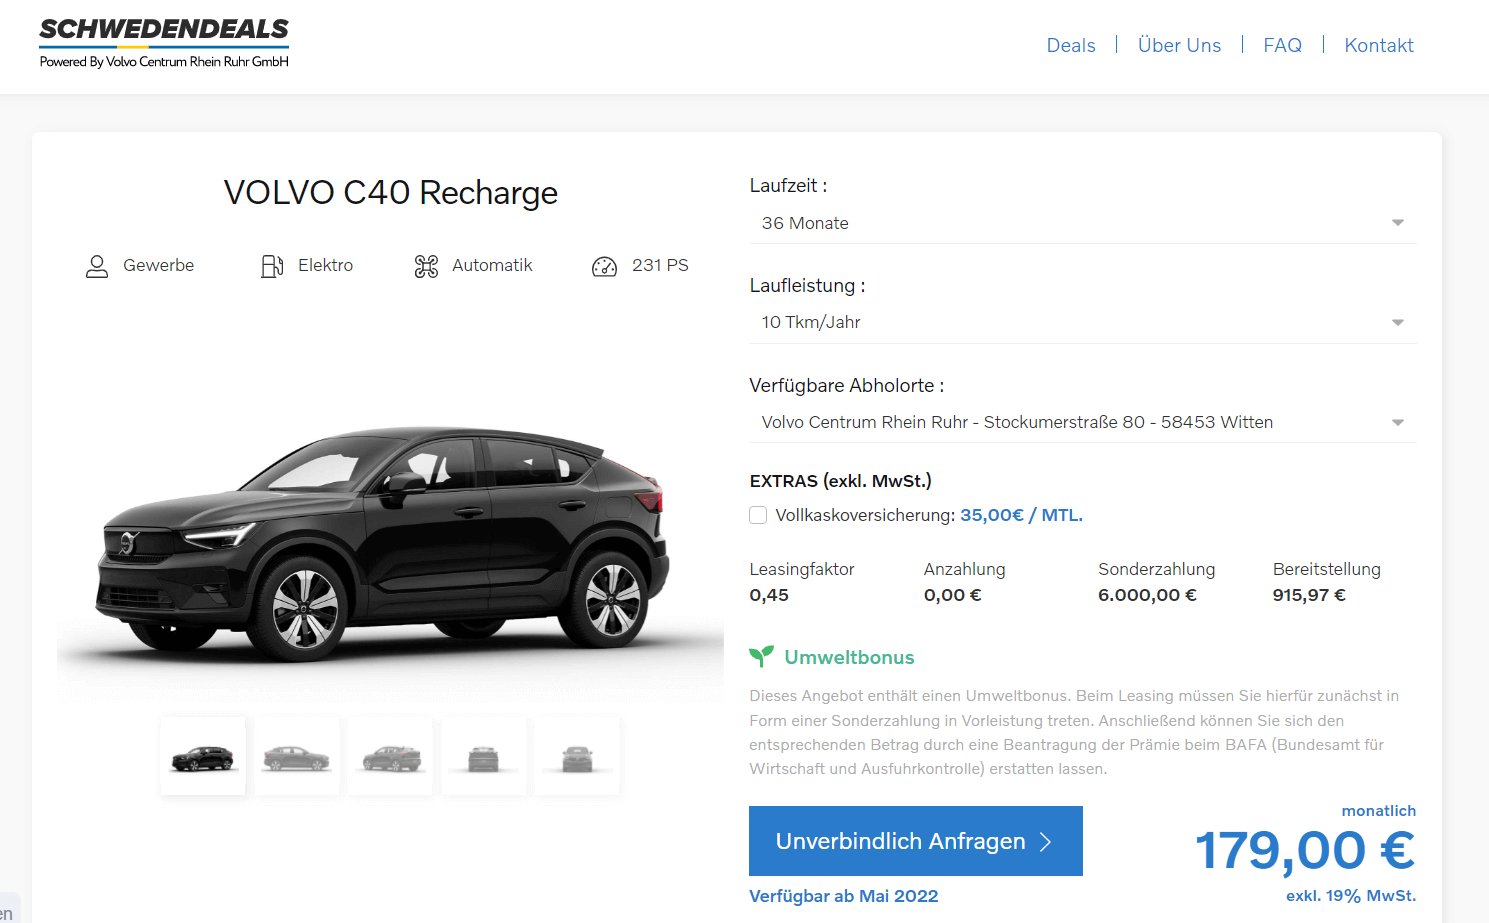Click the Powered By Volvo Centrum tagline
This screenshot has height=923, width=1489.
pyautogui.click(x=164, y=62)
